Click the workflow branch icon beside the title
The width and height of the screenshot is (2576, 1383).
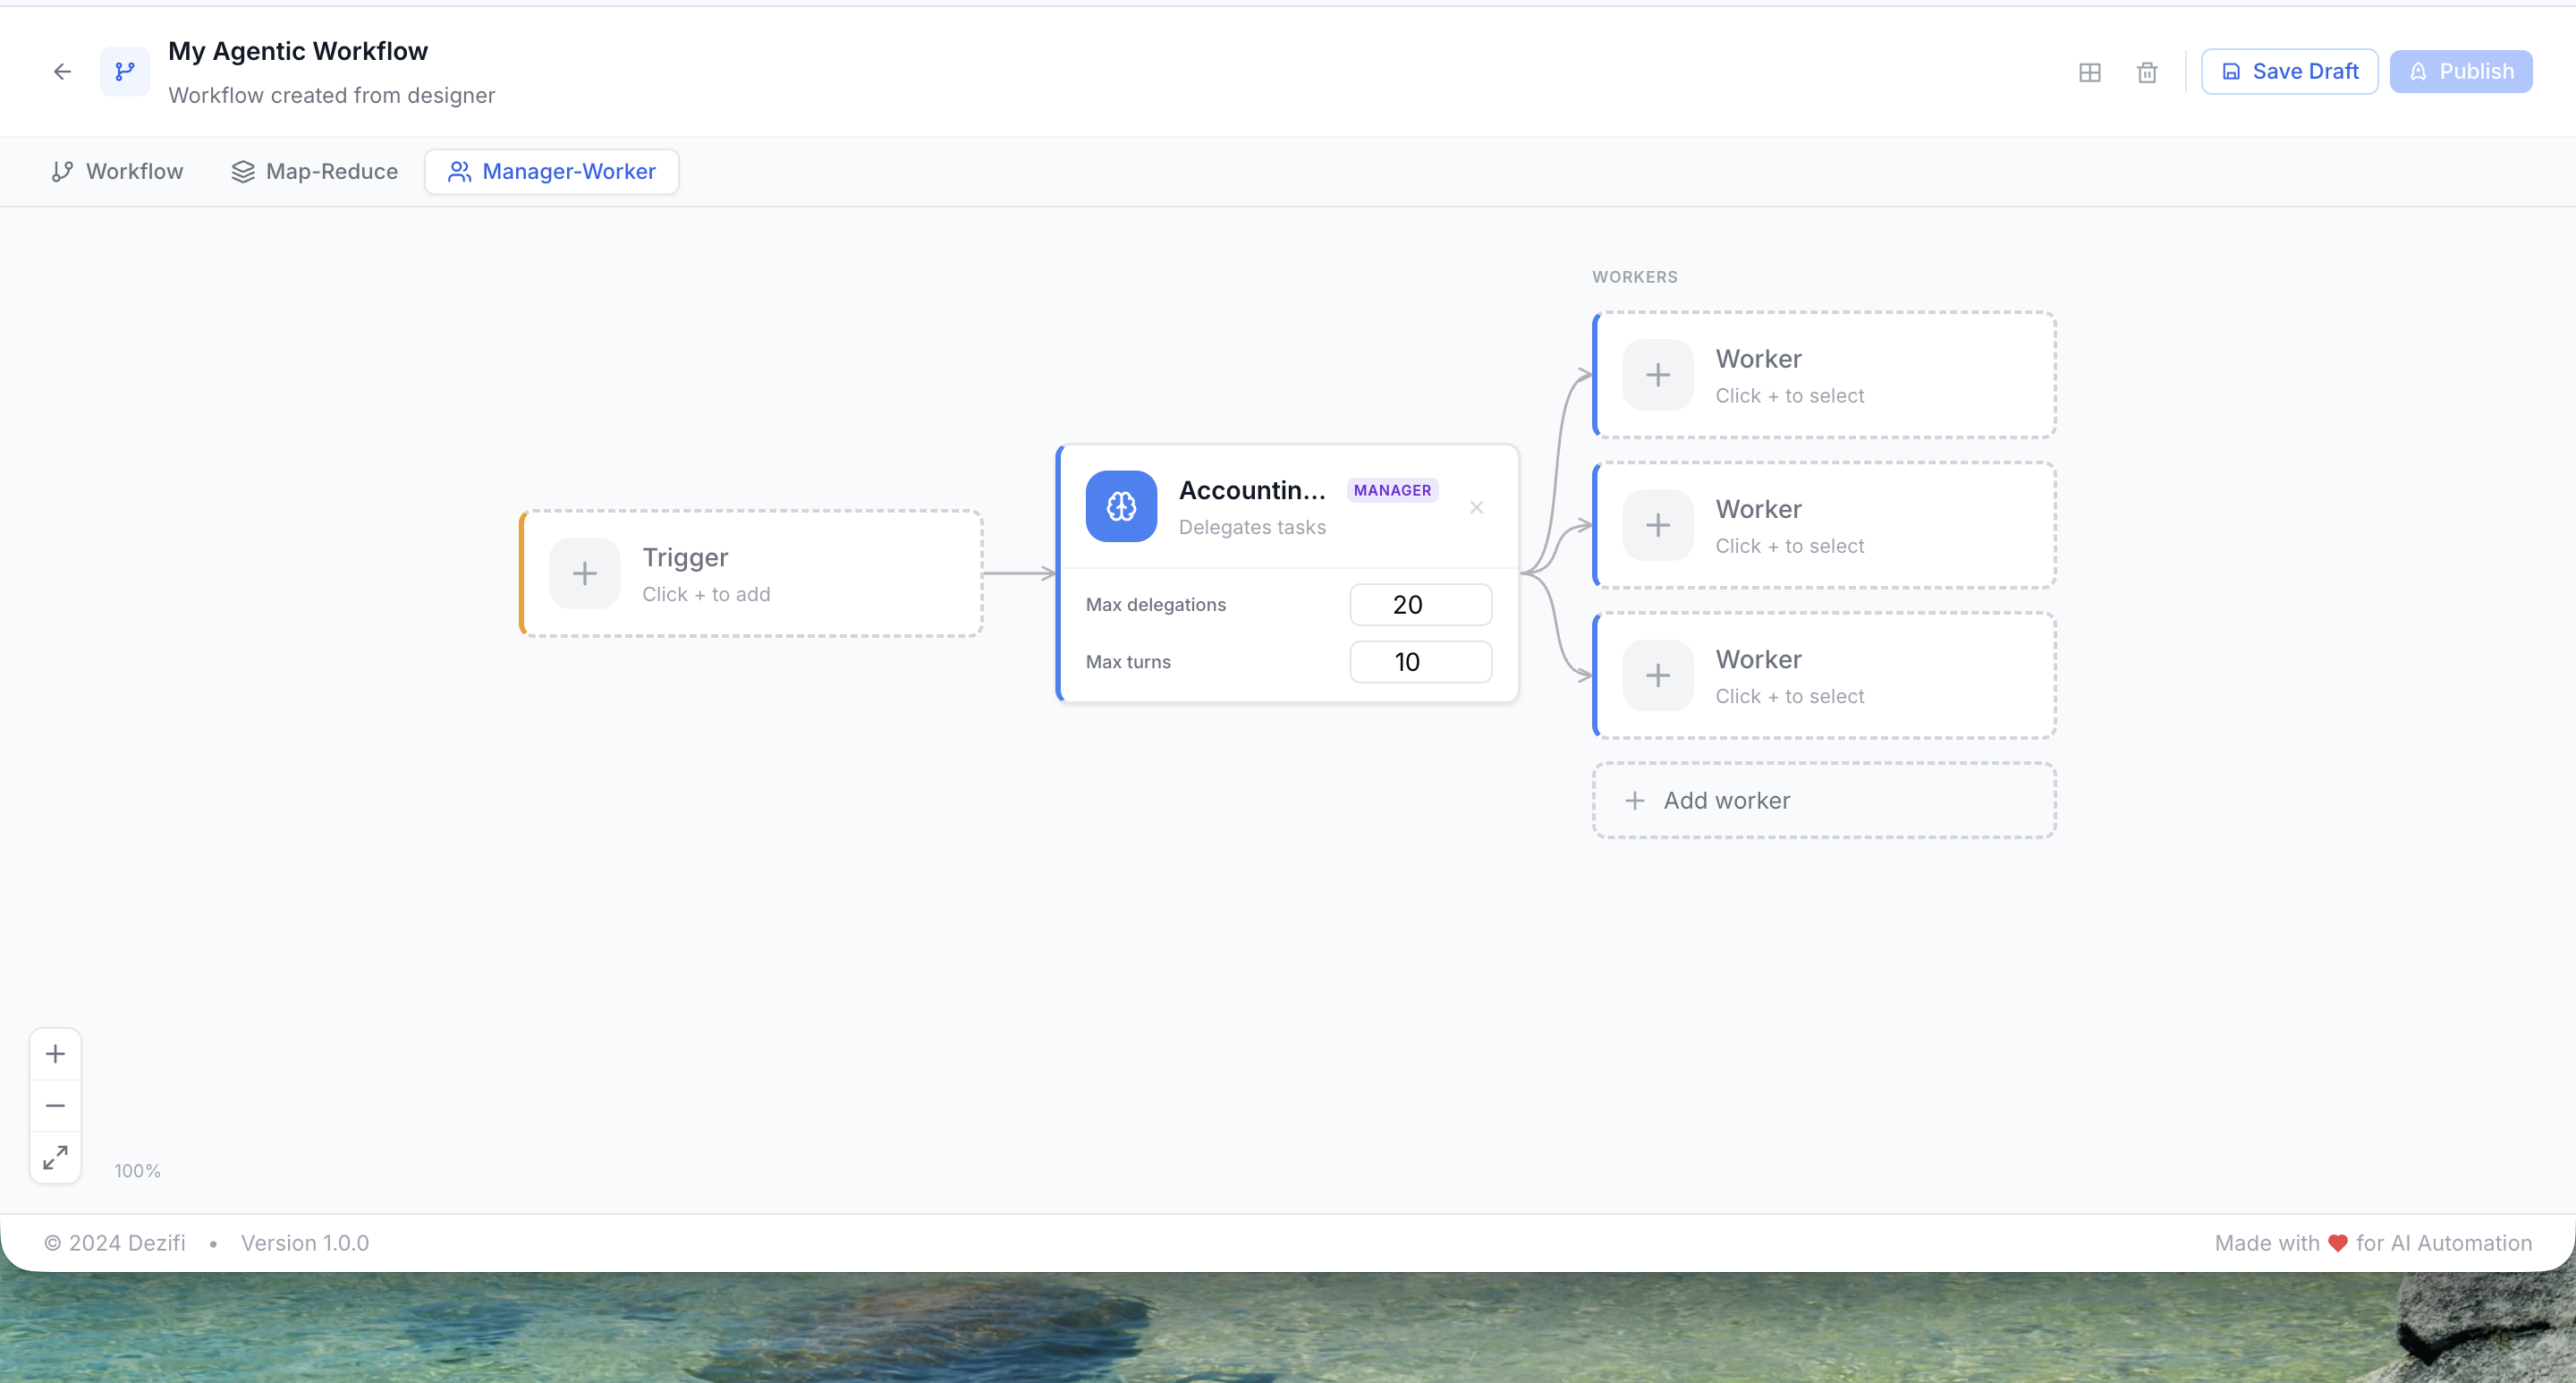tap(125, 71)
